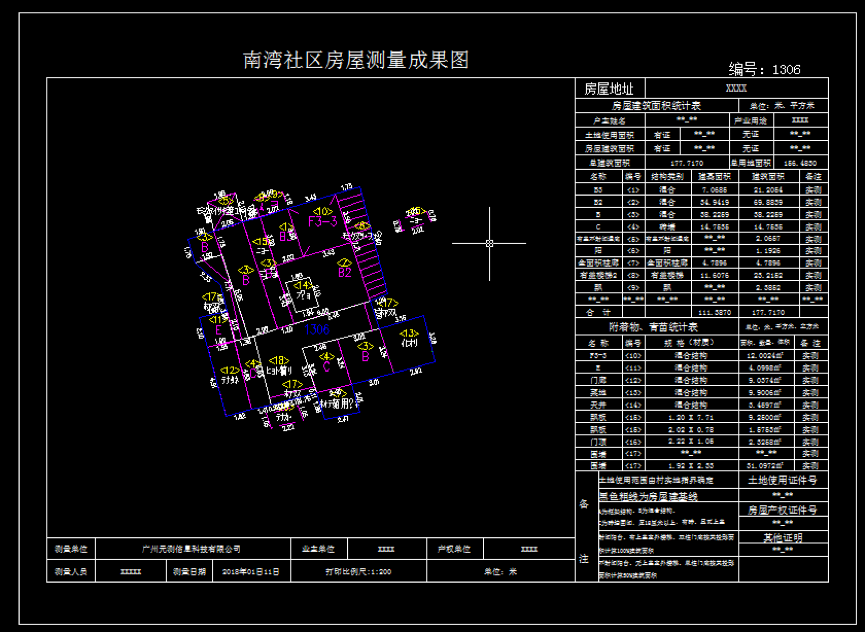The height and width of the screenshot is (632, 865).
Task: Click the 房屋产权证件号 cell
Action: pos(783,509)
